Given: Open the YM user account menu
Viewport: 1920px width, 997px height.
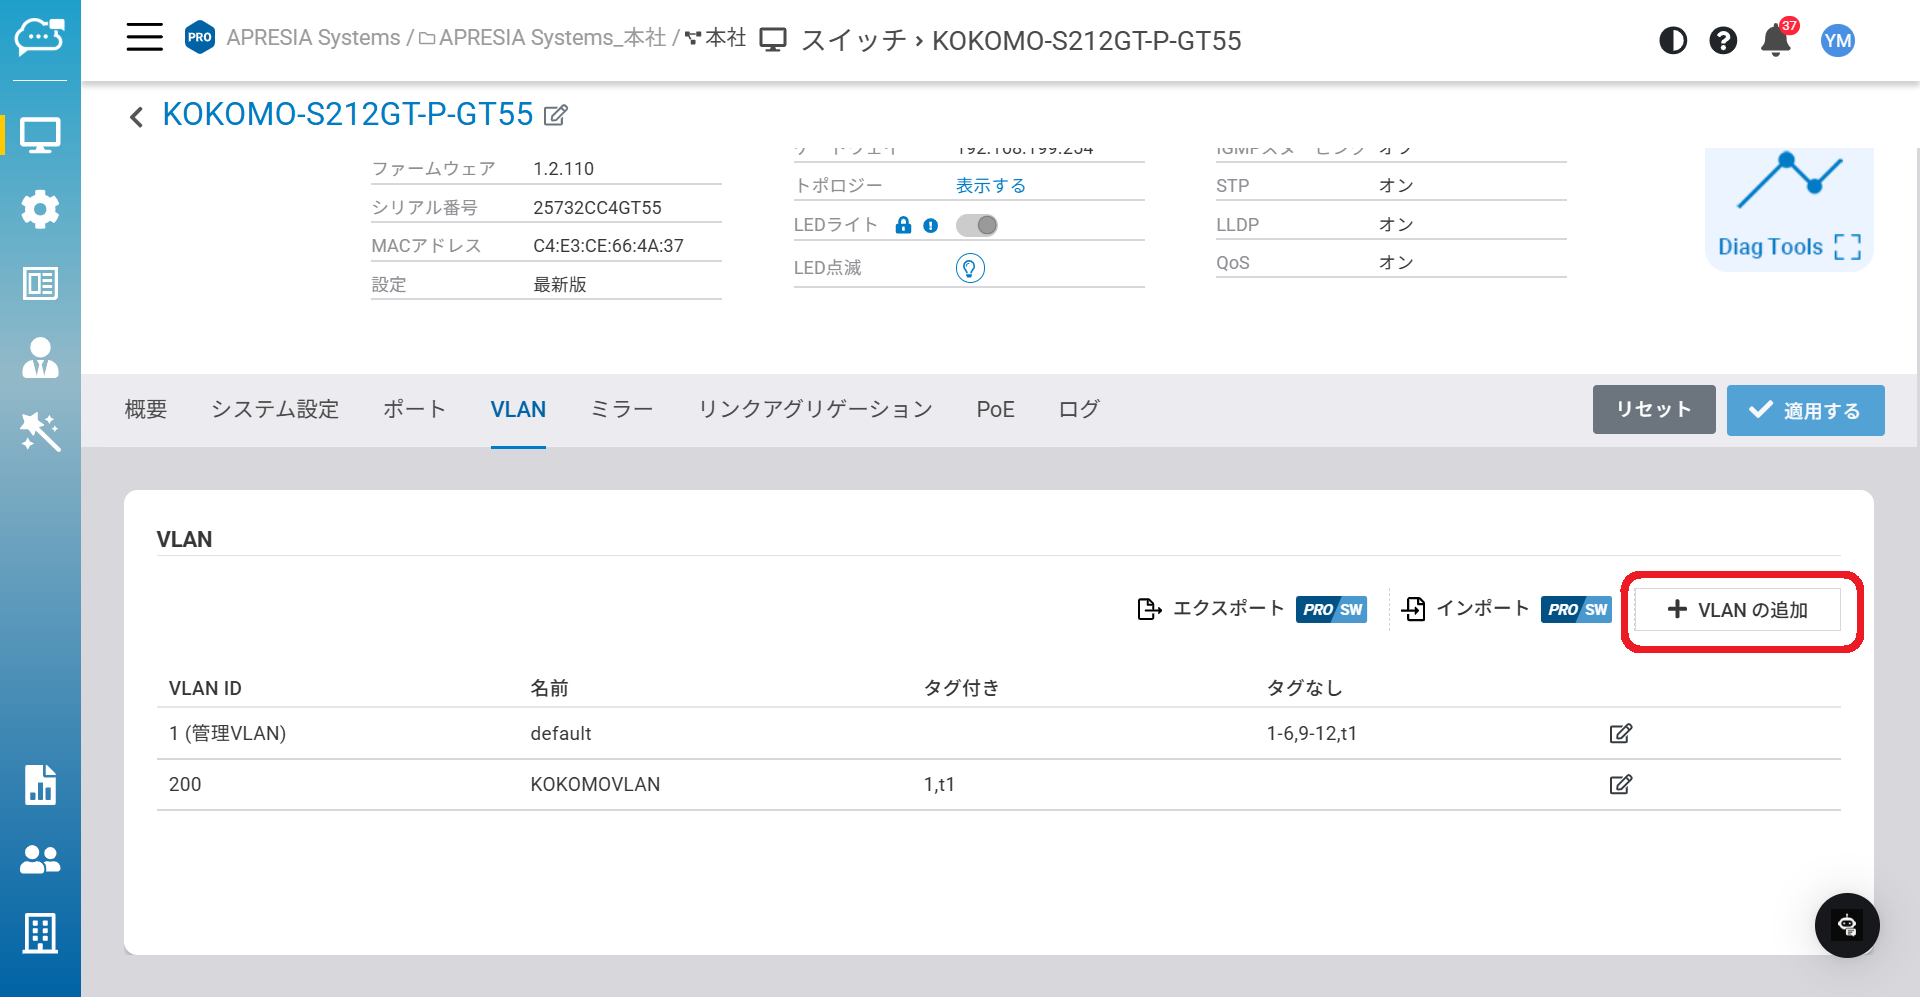Looking at the screenshot, I should coord(1837,41).
